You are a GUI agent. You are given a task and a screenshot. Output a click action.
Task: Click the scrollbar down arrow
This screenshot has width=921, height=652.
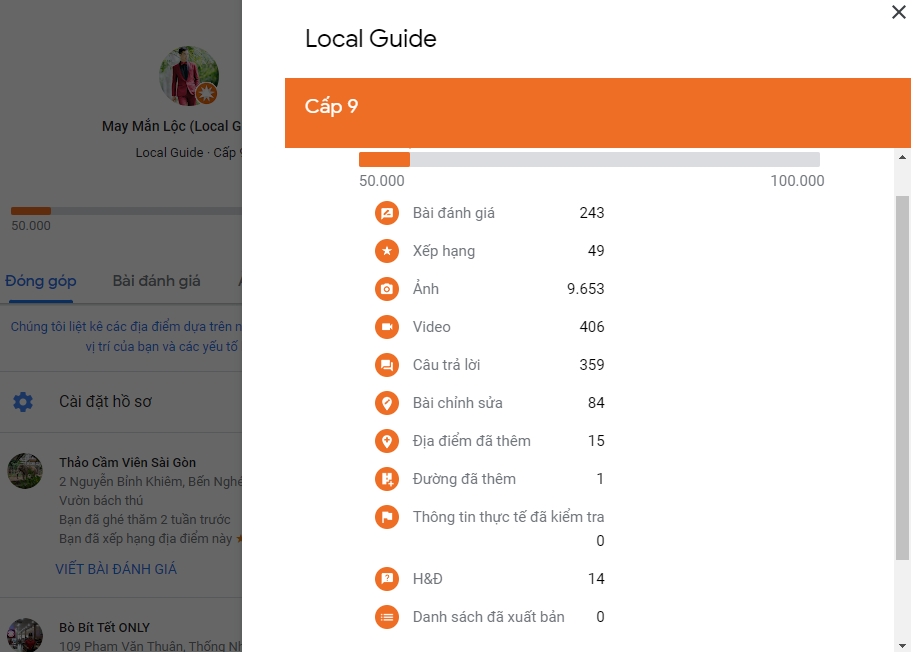[902, 646]
